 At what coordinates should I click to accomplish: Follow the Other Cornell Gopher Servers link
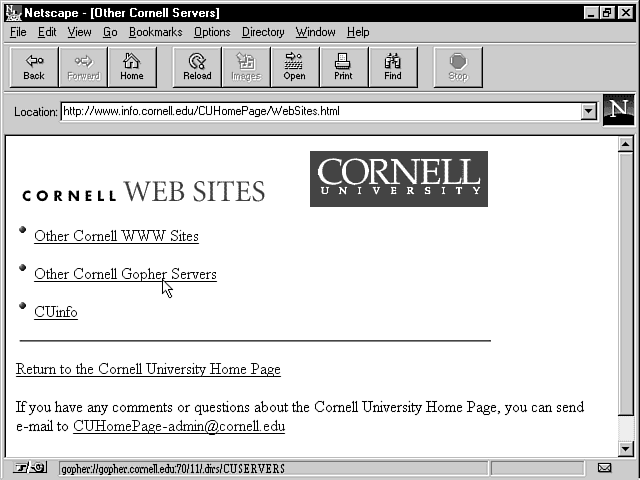(125, 274)
